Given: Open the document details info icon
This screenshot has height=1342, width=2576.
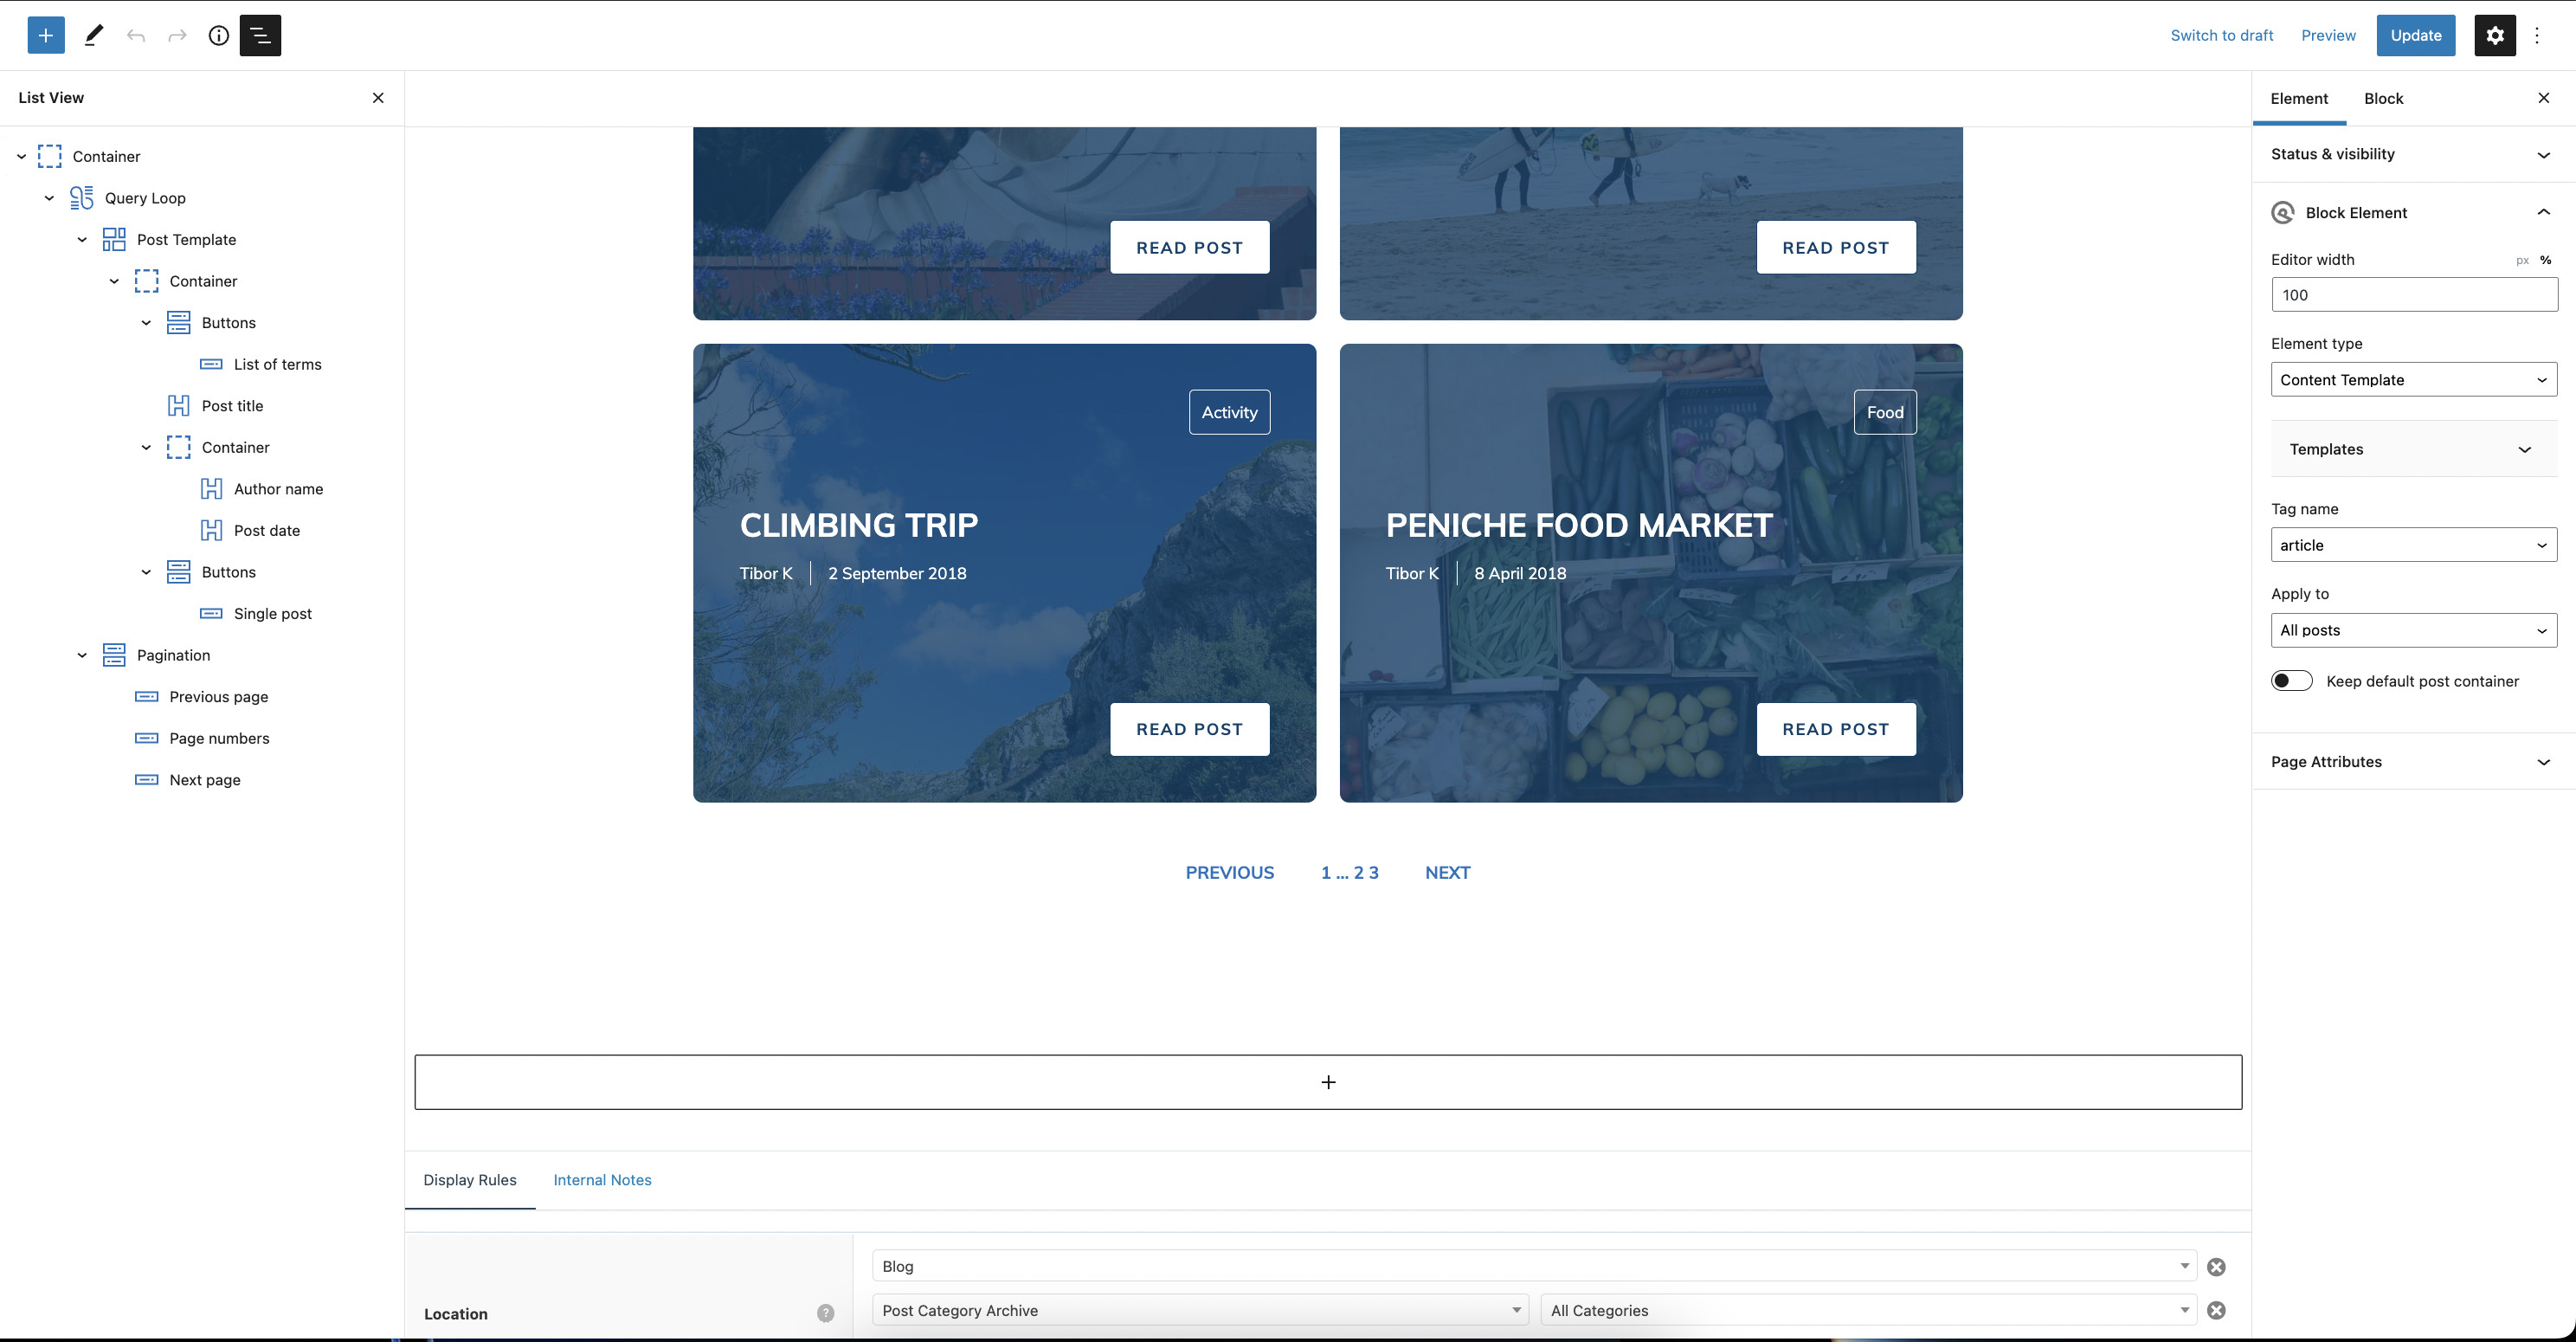Looking at the screenshot, I should 219,36.
